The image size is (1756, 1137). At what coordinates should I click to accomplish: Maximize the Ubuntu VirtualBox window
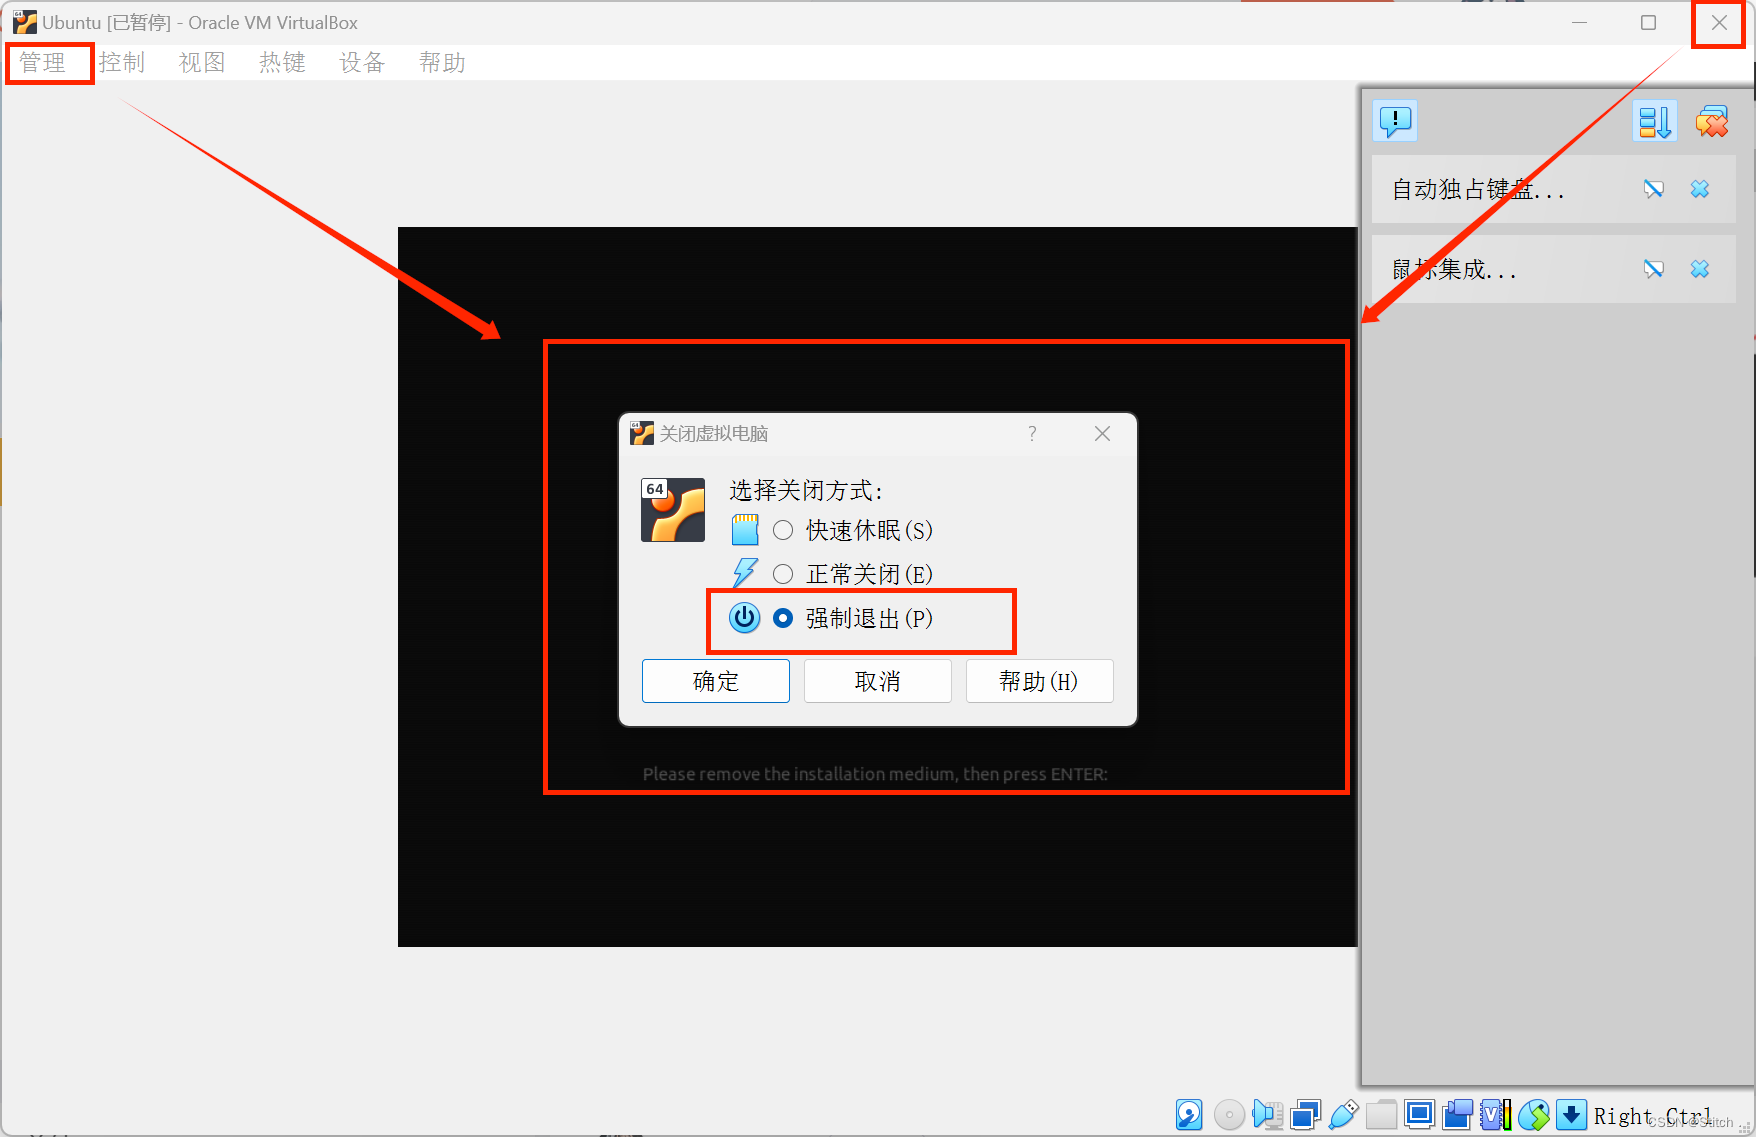click(x=1649, y=23)
